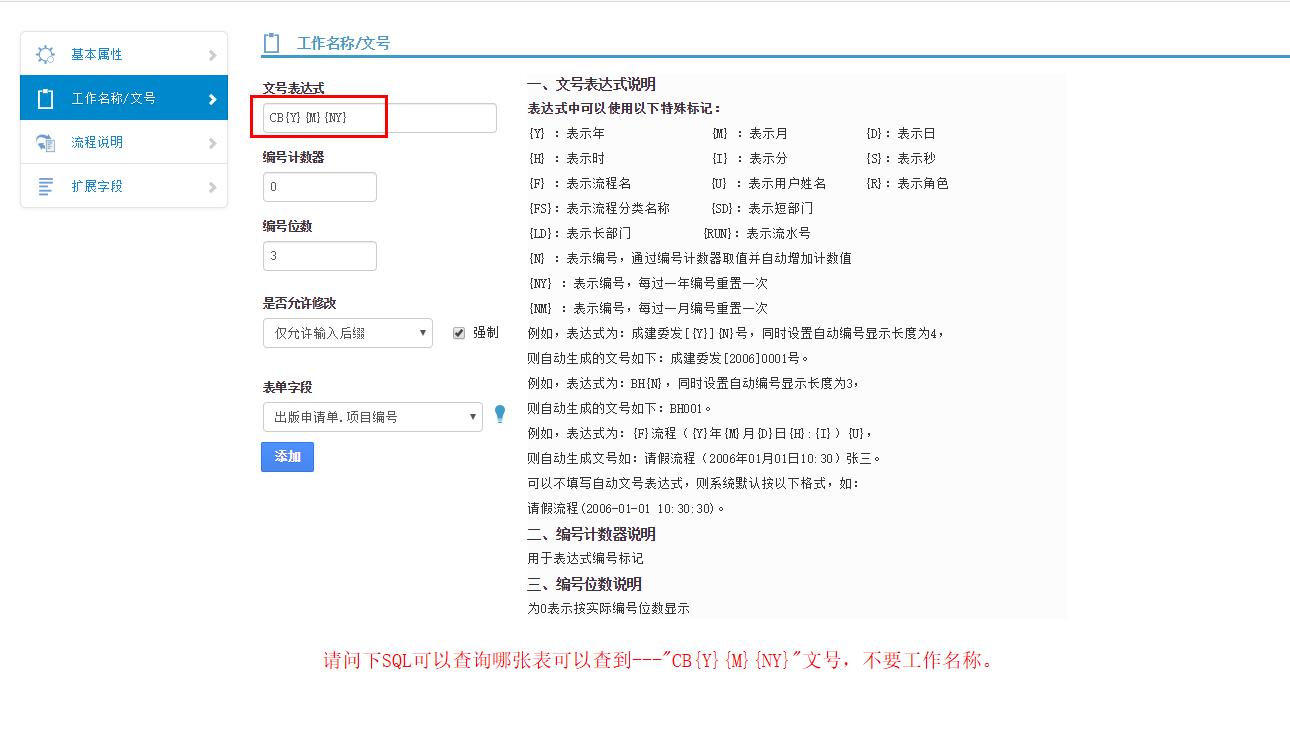Click the 一、文号表达式说明 heading
Viewport: 1290px width, 734px height.
(591, 84)
